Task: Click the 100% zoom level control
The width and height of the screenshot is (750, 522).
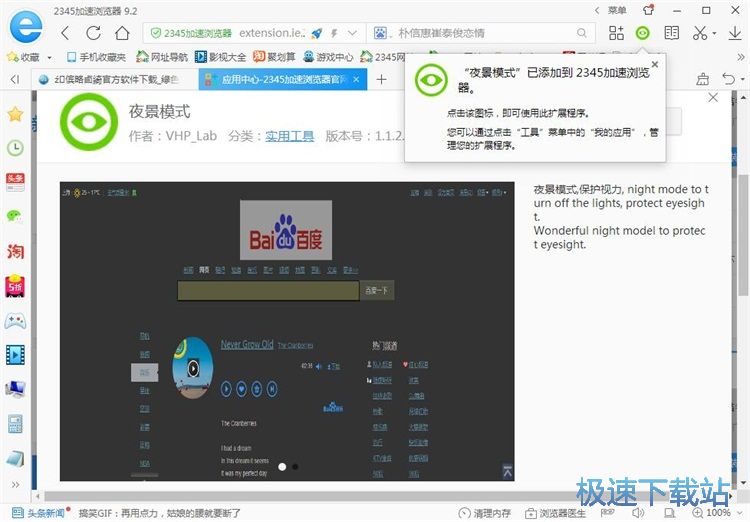Action: 712,513
